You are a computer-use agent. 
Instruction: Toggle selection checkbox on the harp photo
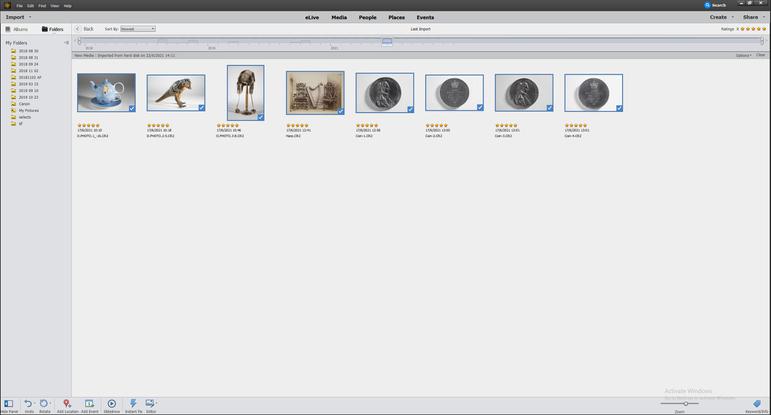pyautogui.click(x=340, y=111)
